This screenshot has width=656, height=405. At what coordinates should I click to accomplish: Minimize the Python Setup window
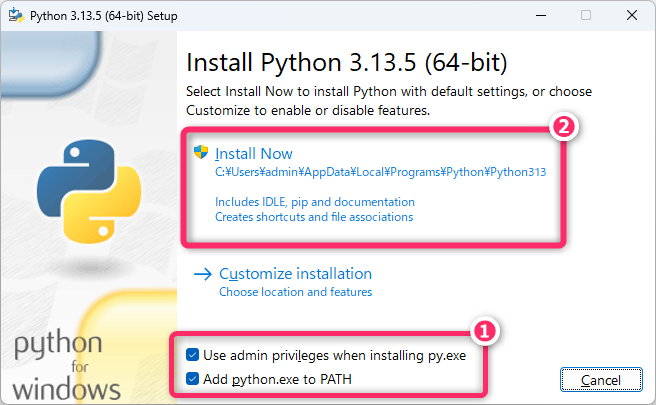(x=540, y=15)
